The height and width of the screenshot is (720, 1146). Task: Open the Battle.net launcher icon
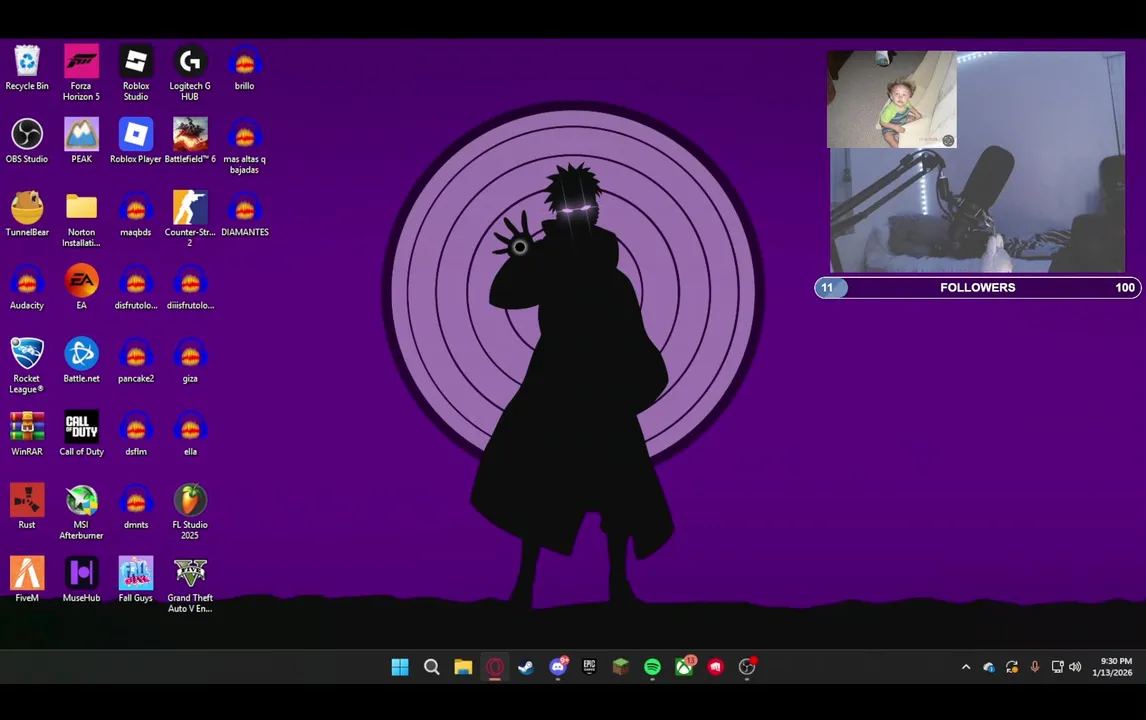(x=81, y=360)
